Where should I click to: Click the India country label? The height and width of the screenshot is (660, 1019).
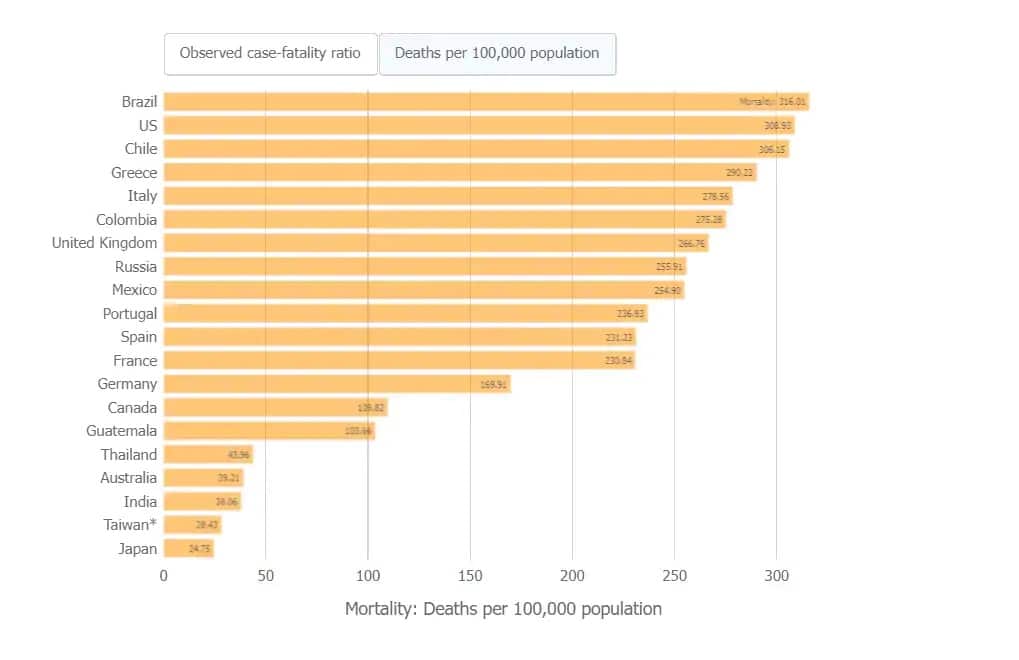pos(140,501)
